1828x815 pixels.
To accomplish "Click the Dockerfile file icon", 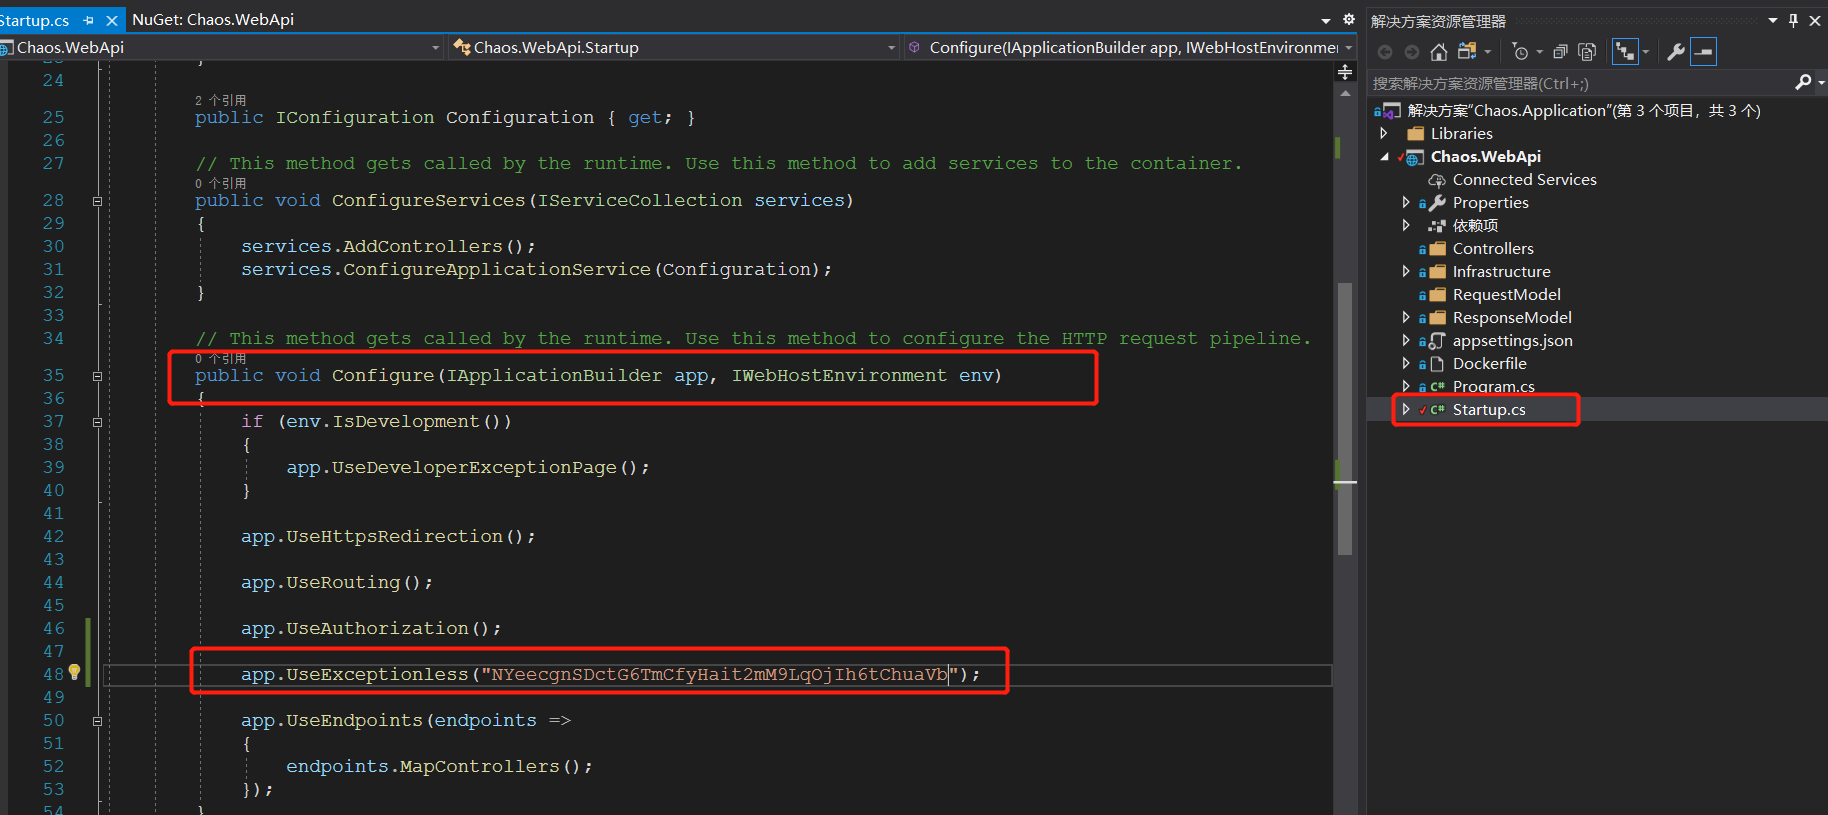I will pos(1437,364).
